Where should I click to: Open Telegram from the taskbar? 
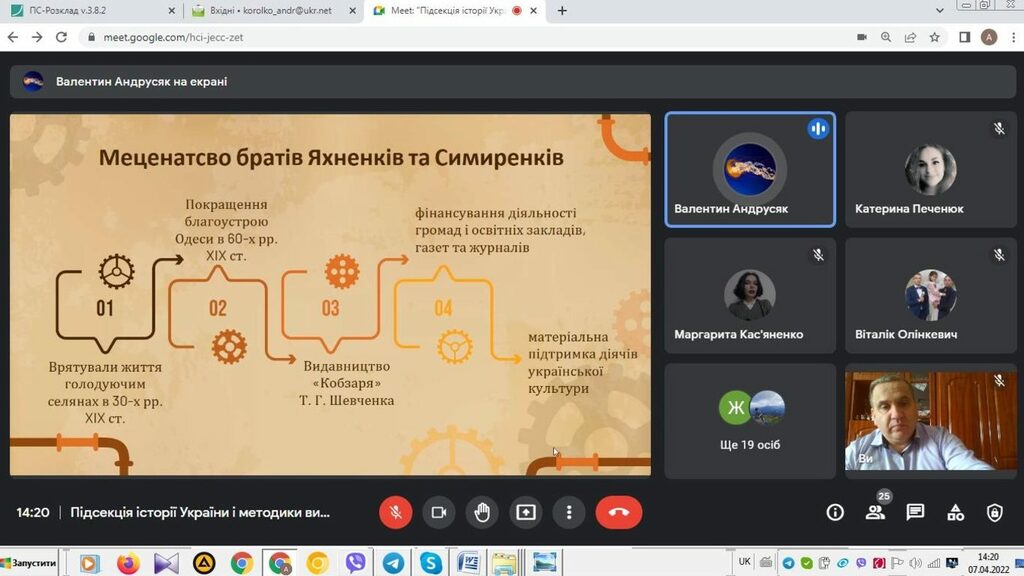[x=393, y=563]
